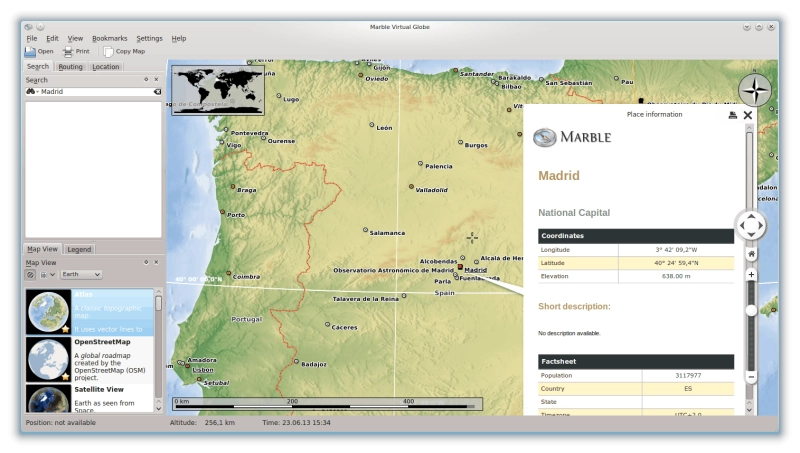Click the zoom slider handle
This screenshot has height=453, width=800.
tap(751, 311)
